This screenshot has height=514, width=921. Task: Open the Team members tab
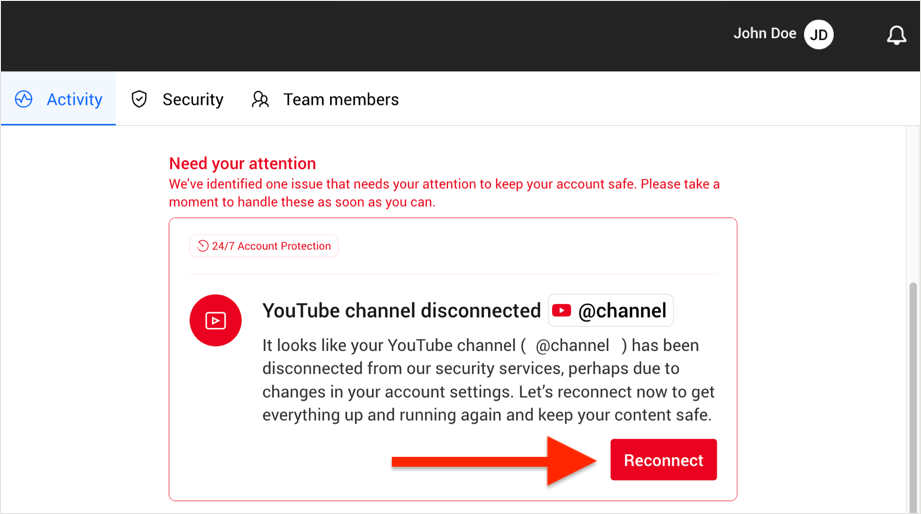325,99
